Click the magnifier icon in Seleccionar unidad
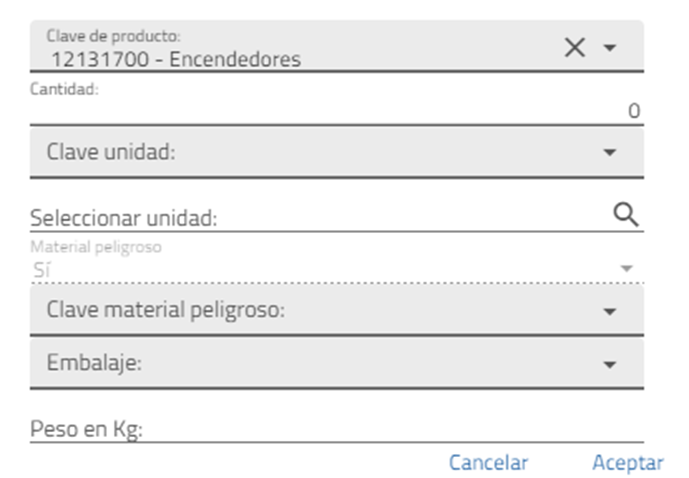Screen dimensions: 689x478 (x=626, y=214)
